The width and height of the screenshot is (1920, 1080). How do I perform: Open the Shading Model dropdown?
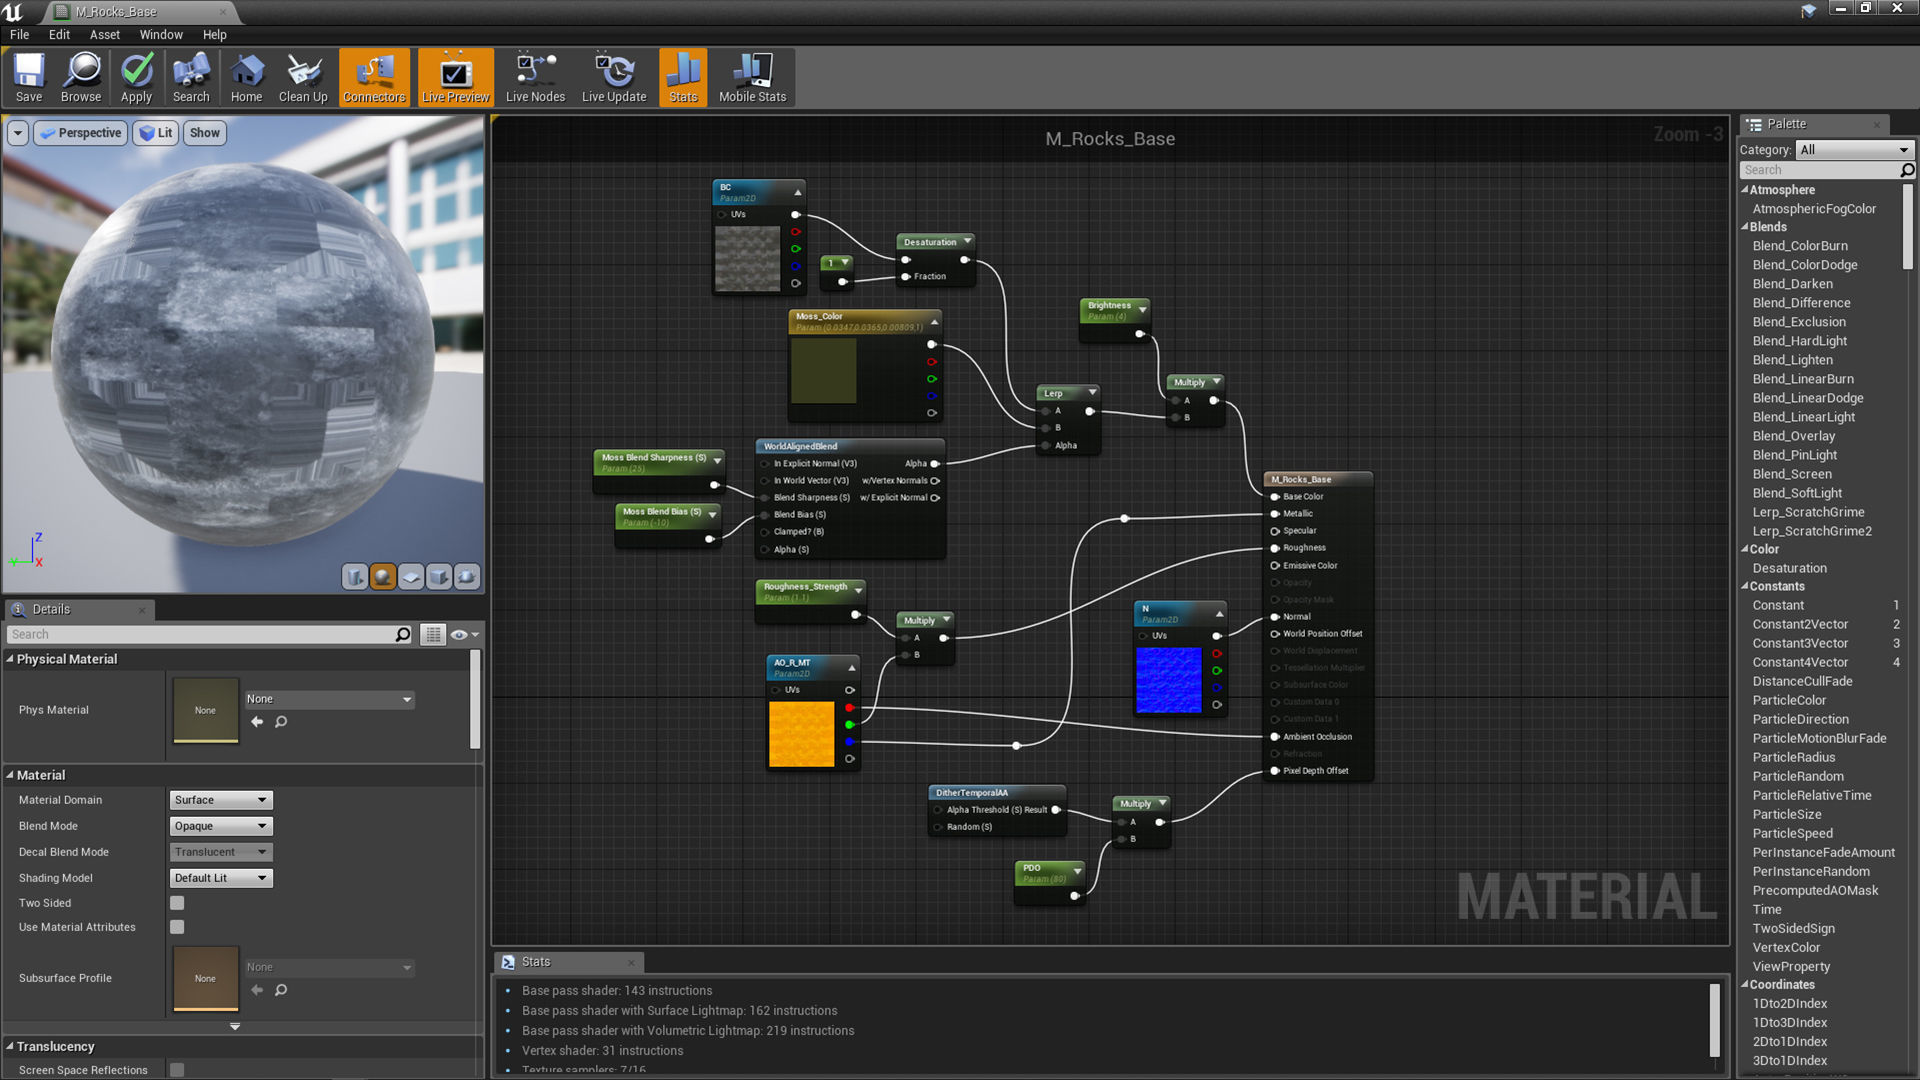[x=221, y=878]
